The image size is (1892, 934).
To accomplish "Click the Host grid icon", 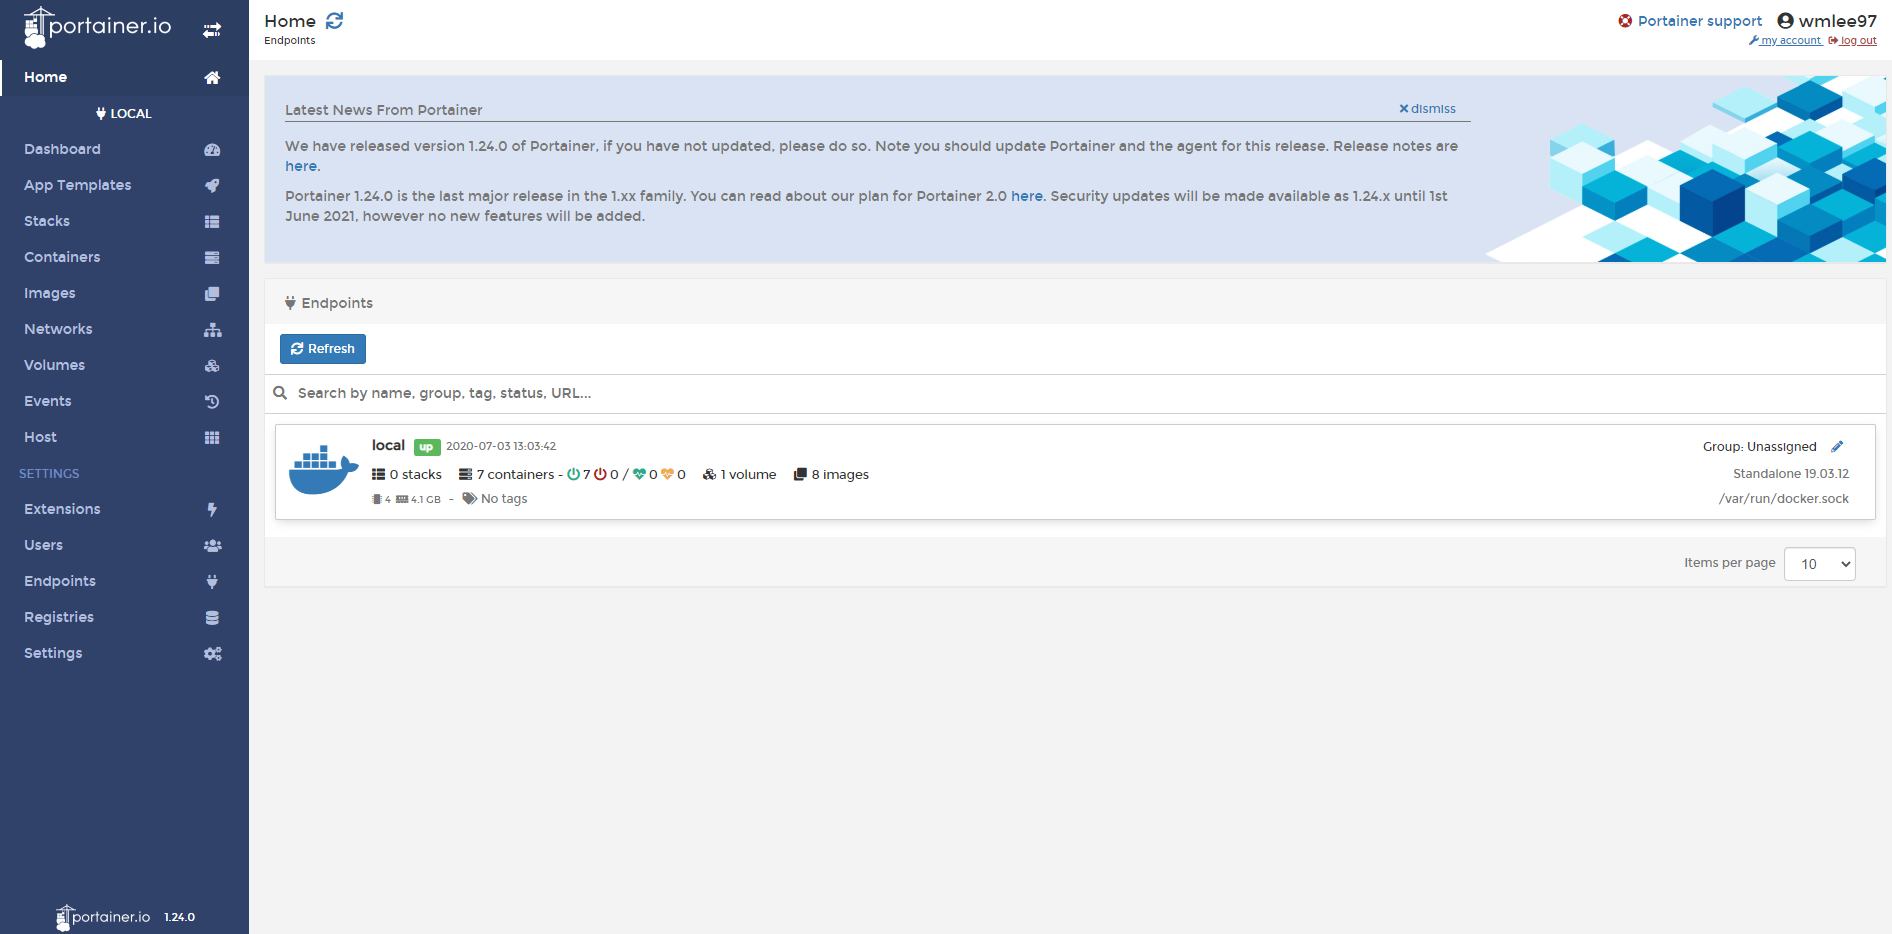I will [x=212, y=437].
